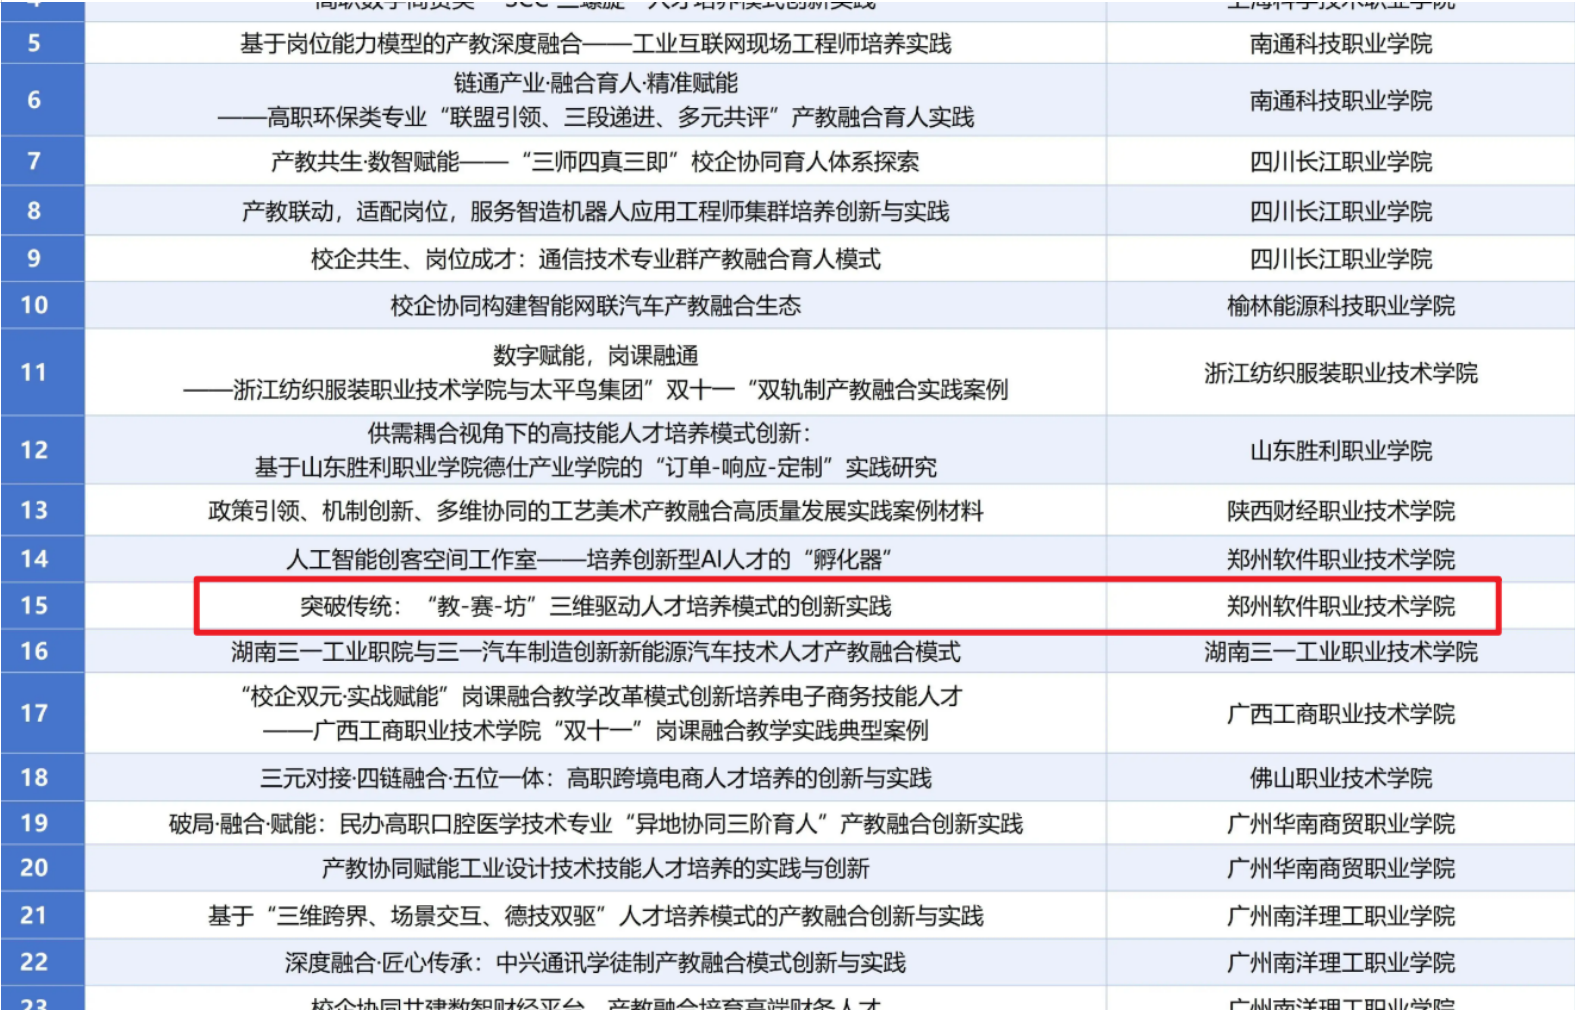Click row number 5 cell
The height and width of the screenshot is (1010, 1575).
pos(34,43)
